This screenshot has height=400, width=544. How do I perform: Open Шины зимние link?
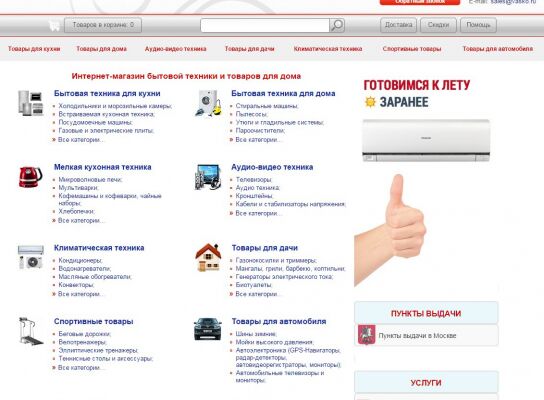(x=256, y=334)
